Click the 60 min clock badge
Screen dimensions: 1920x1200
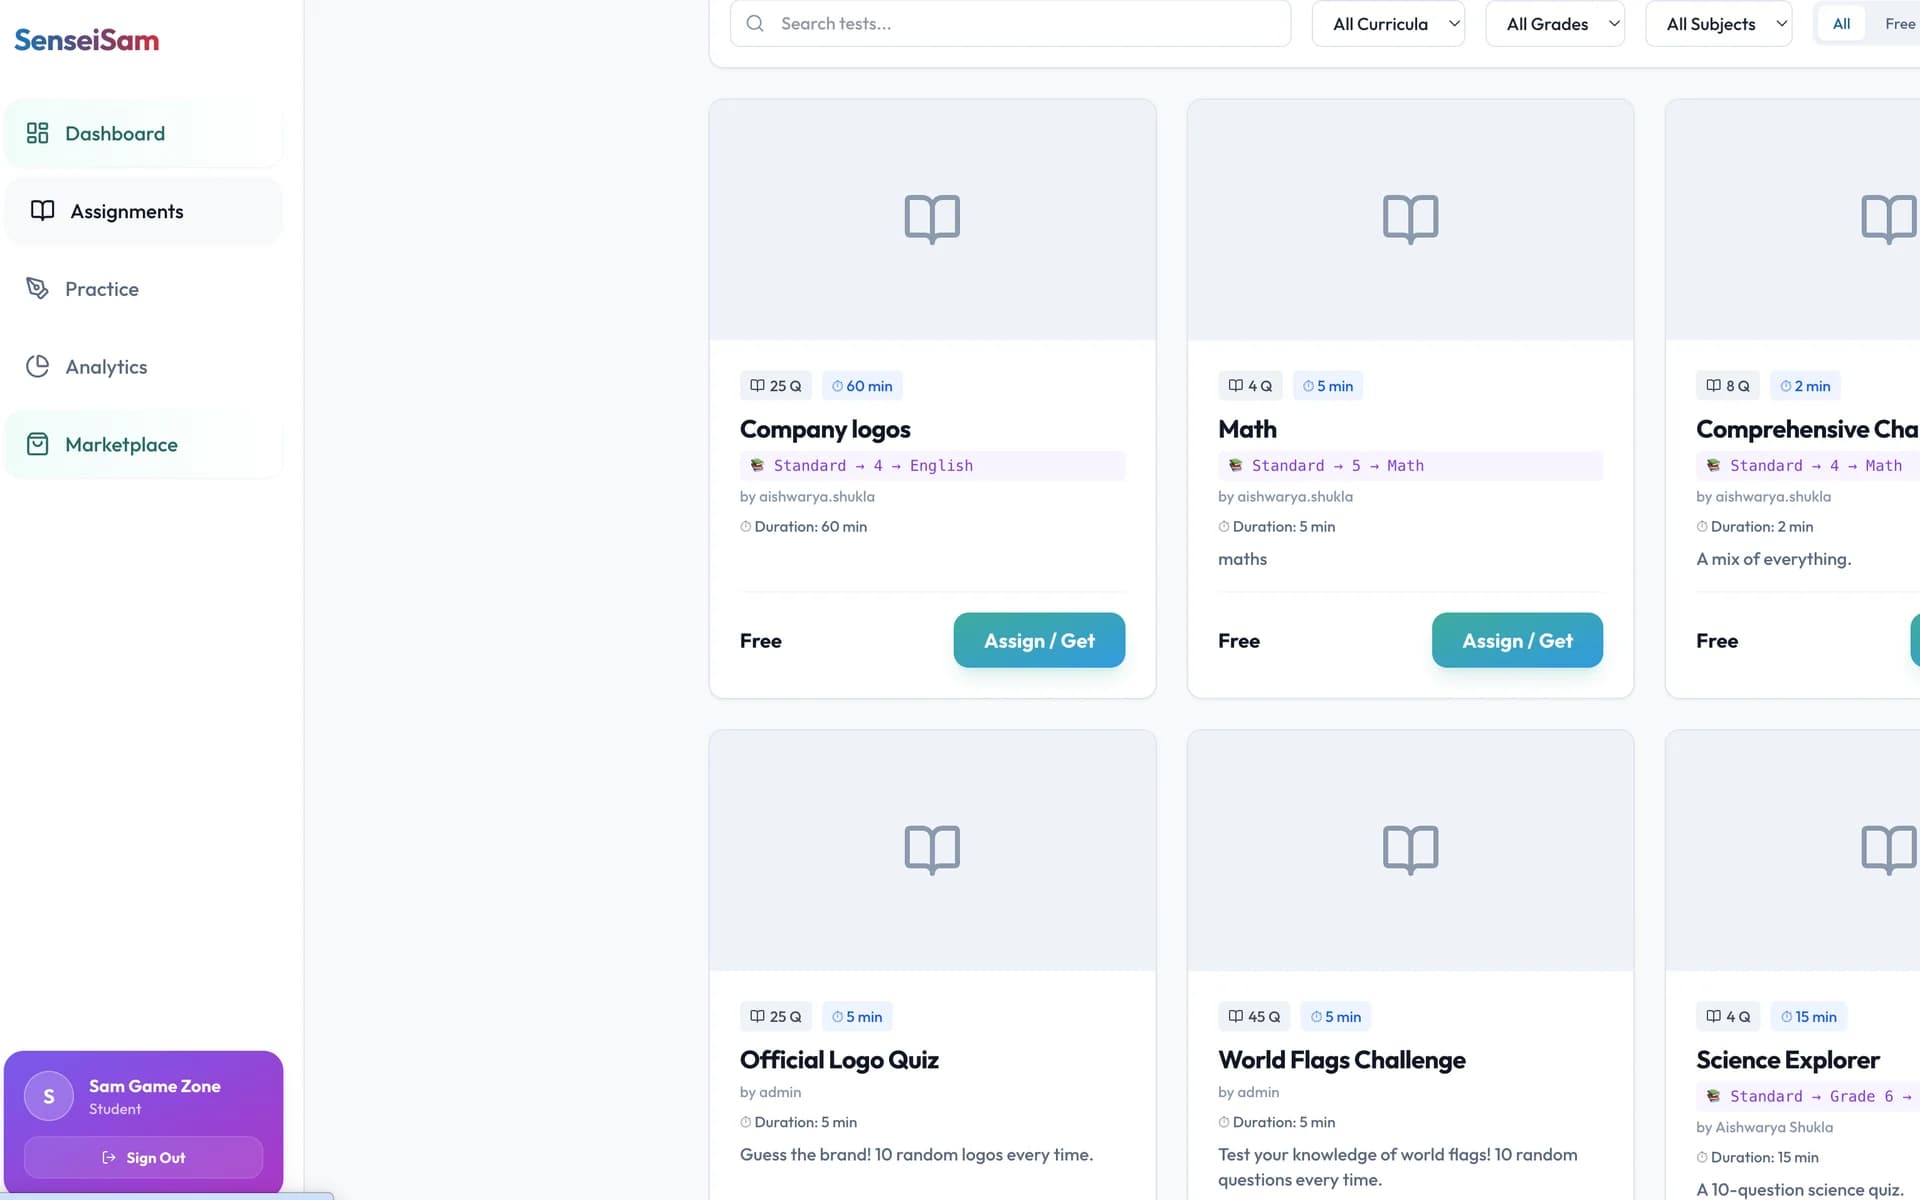pyautogui.click(x=862, y=386)
